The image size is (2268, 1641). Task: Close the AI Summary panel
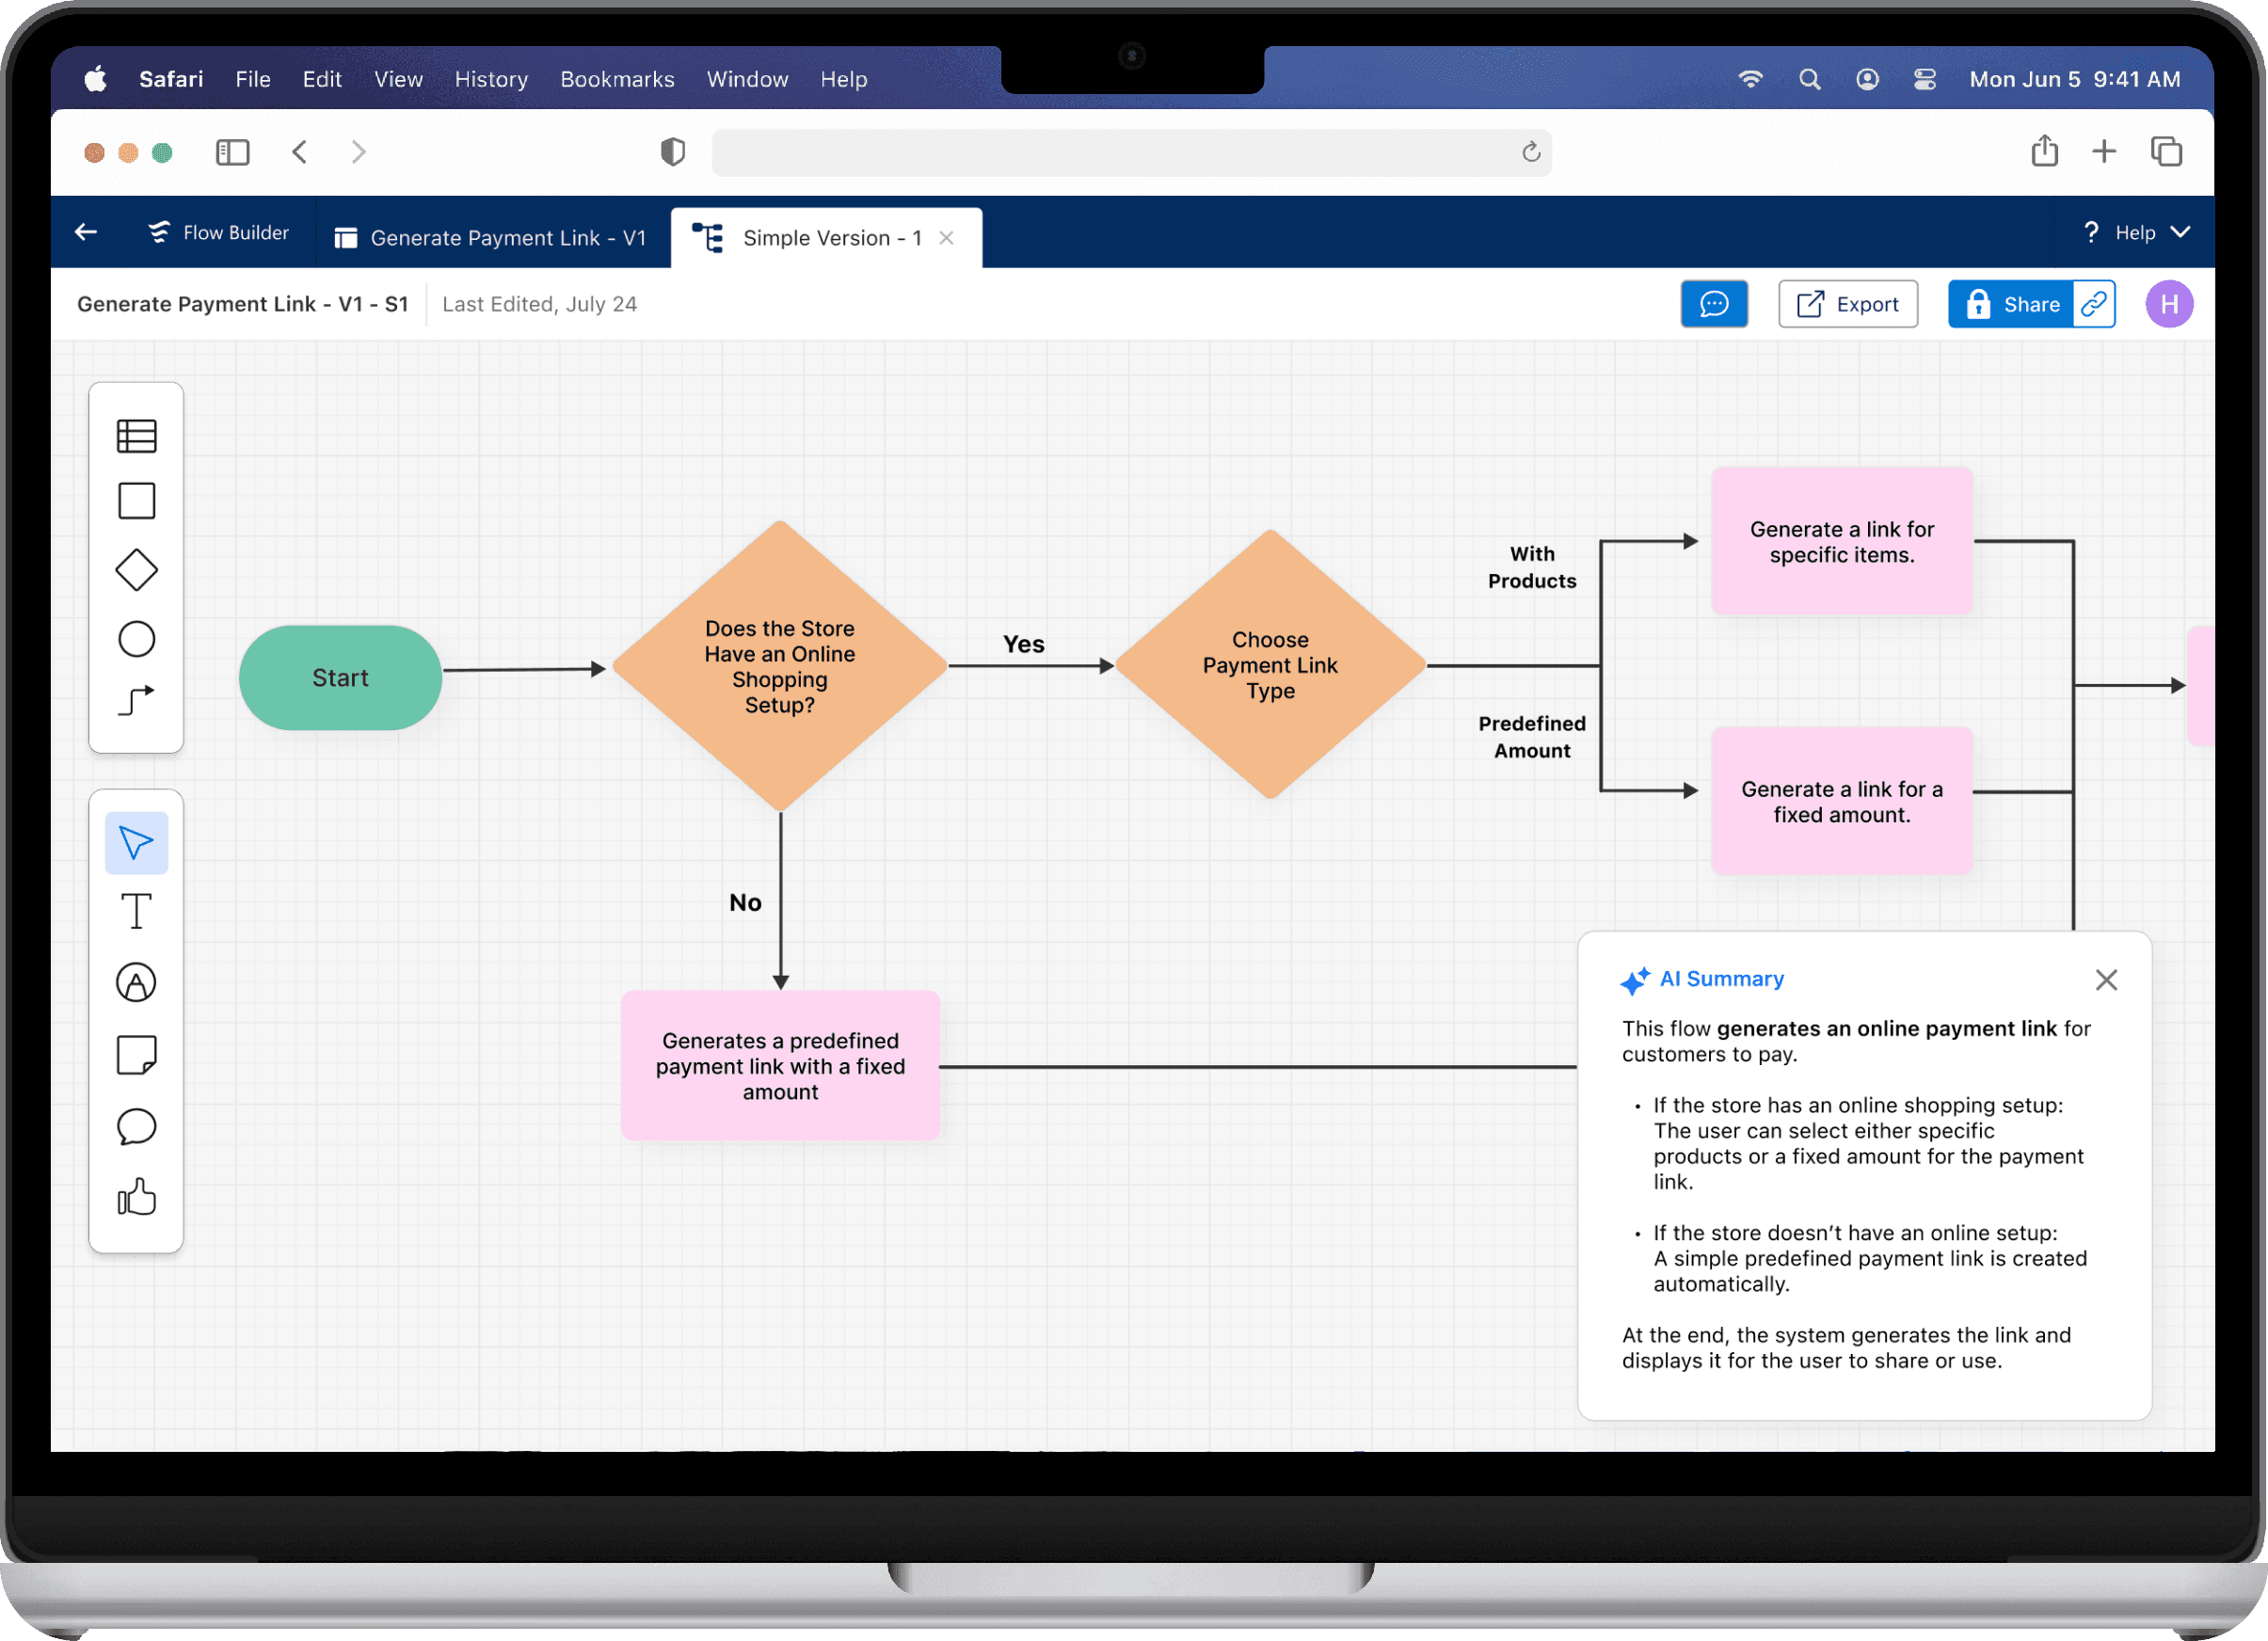pos(2106,980)
